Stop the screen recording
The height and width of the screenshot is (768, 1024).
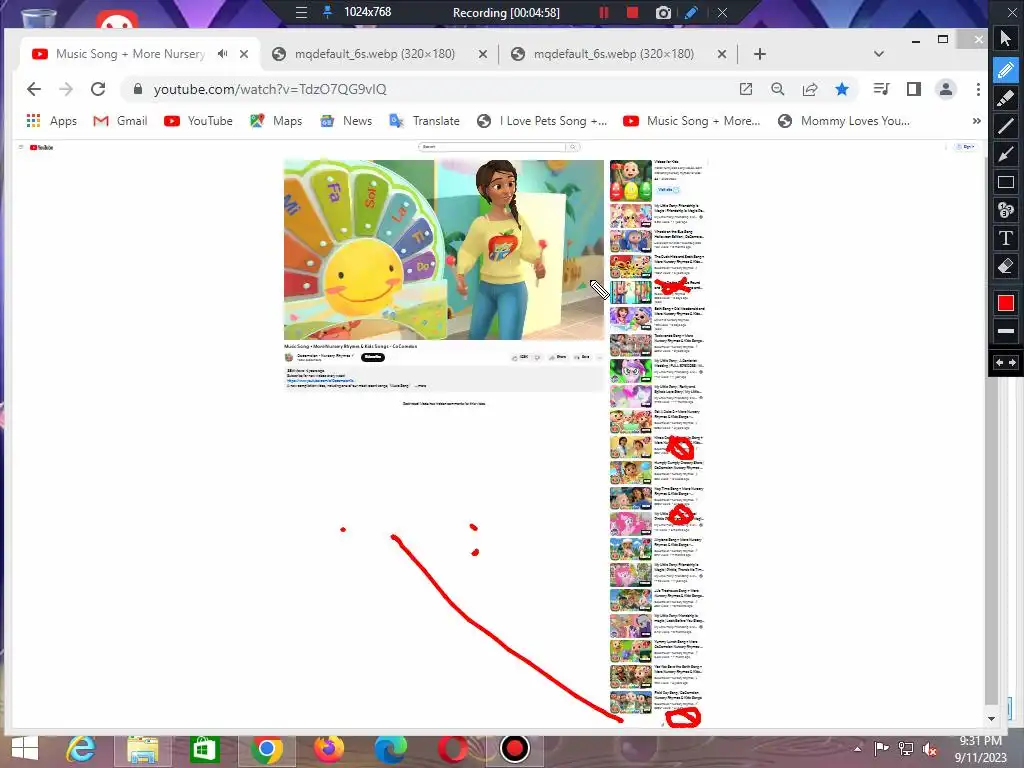point(632,12)
